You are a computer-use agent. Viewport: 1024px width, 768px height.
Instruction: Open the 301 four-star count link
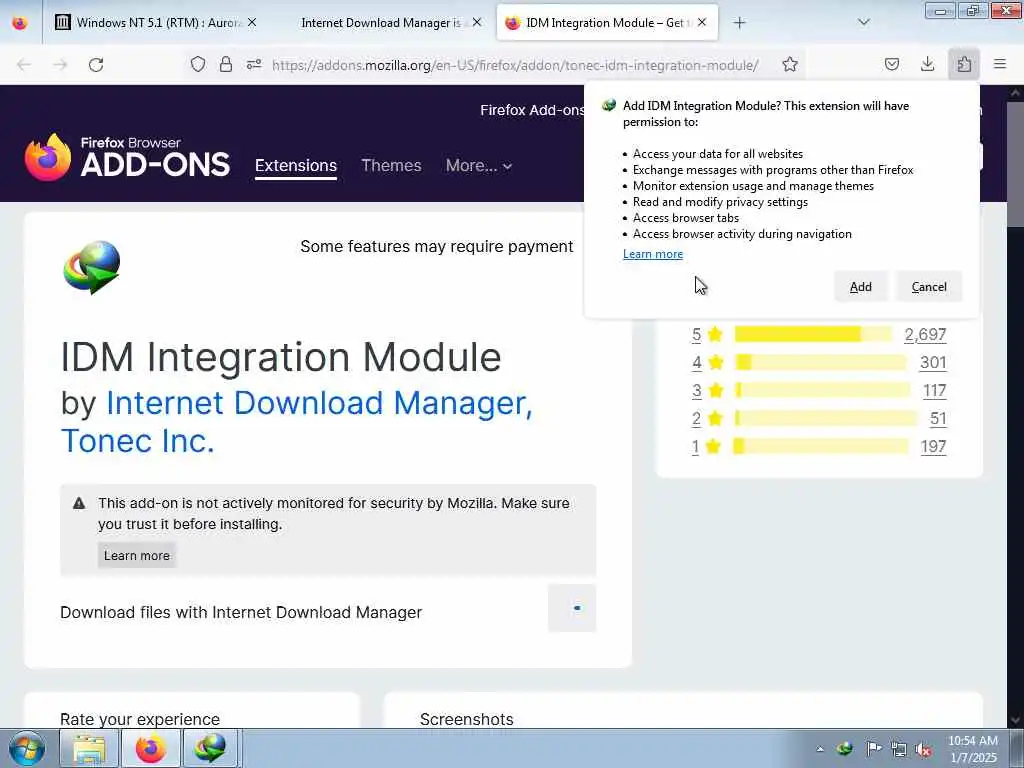pos(933,362)
